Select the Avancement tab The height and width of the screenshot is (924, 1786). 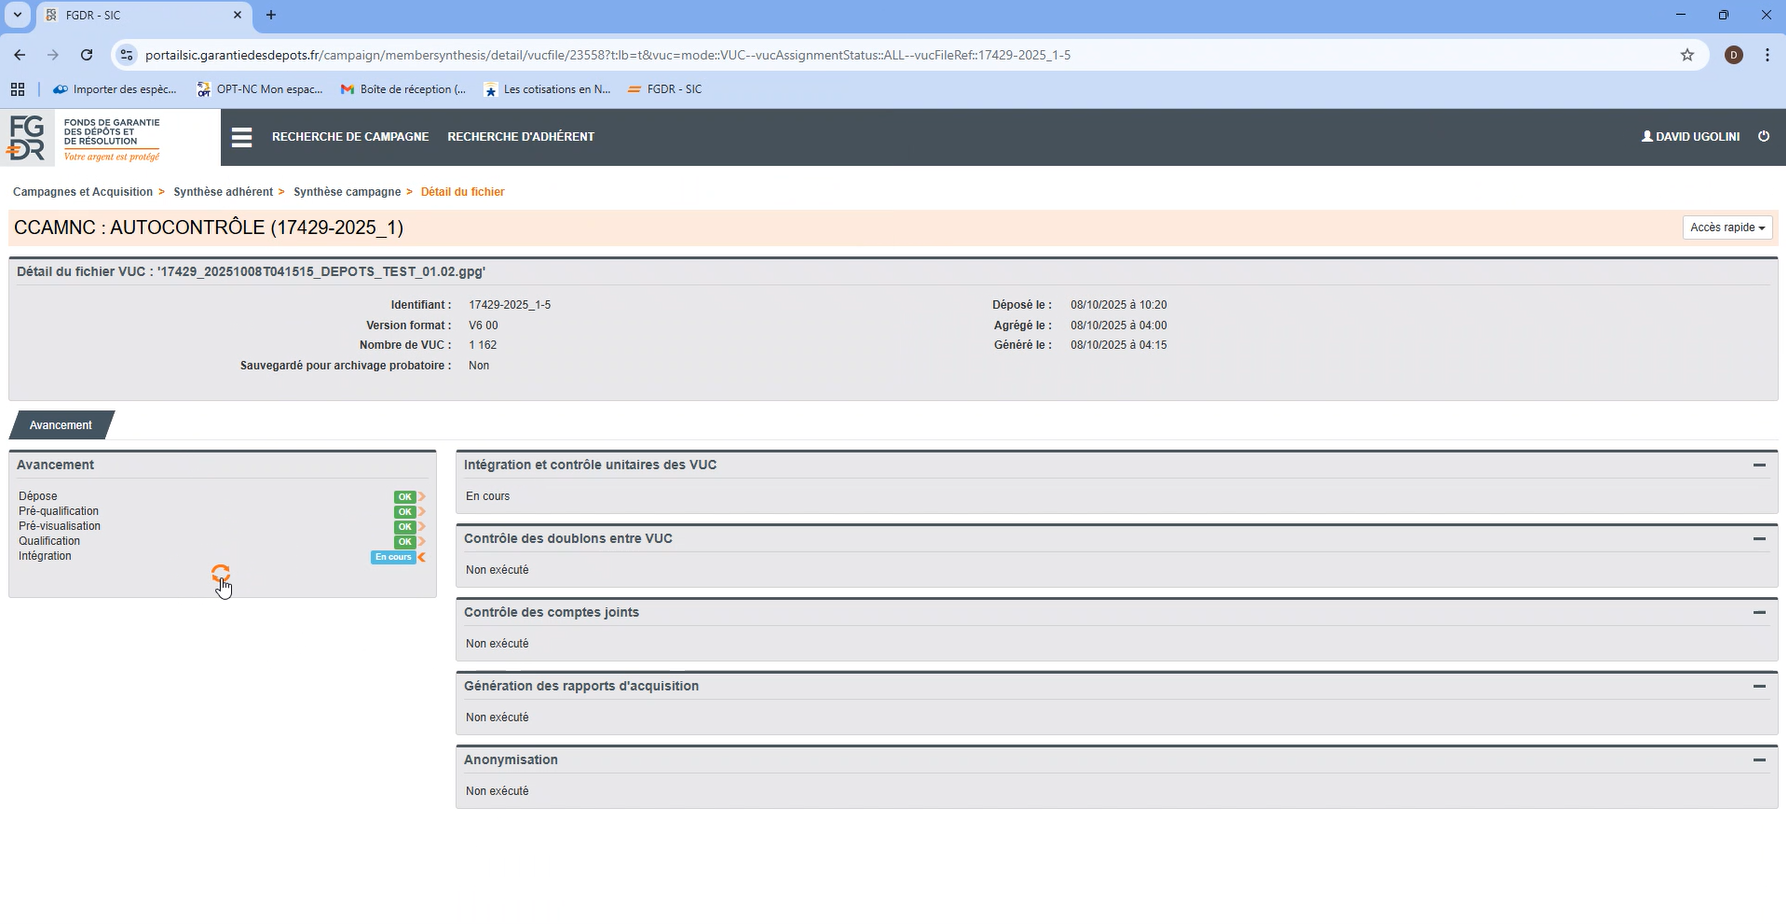click(61, 425)
